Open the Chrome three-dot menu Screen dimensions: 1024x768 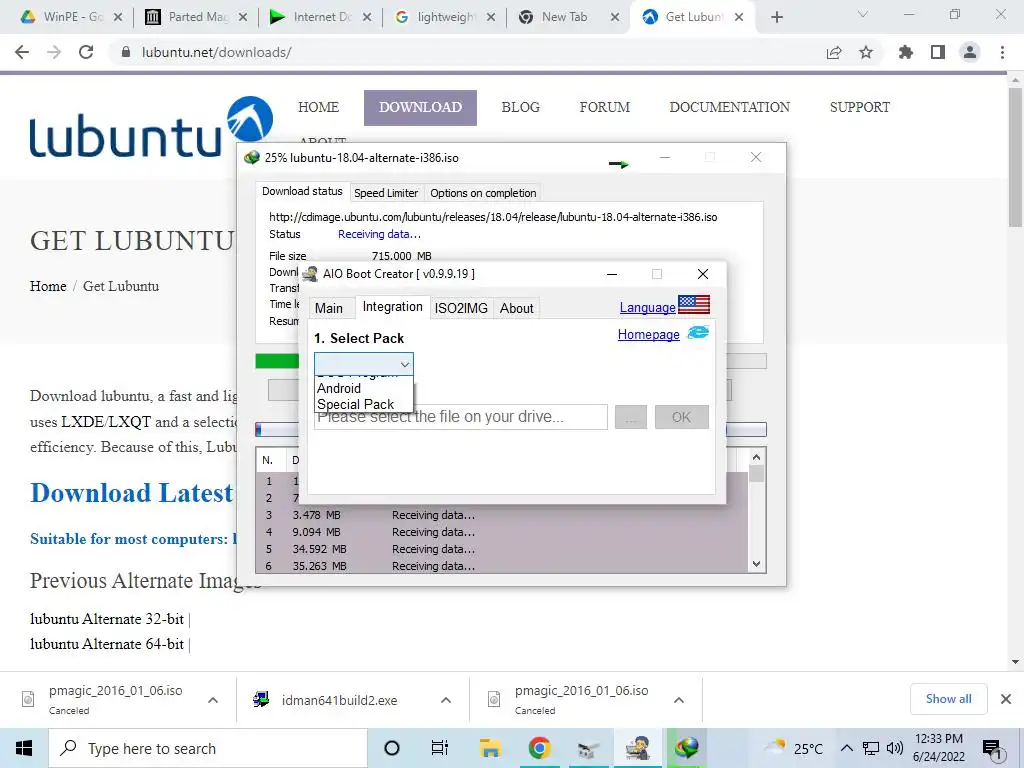tap(1002, 52)
